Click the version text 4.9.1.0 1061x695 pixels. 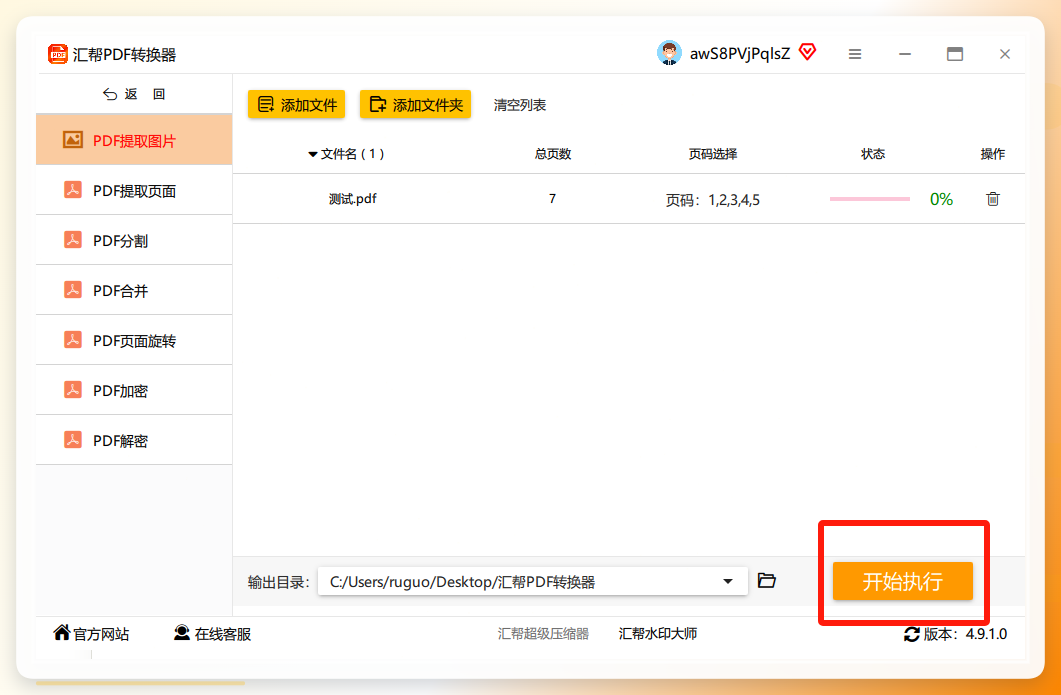986,634
